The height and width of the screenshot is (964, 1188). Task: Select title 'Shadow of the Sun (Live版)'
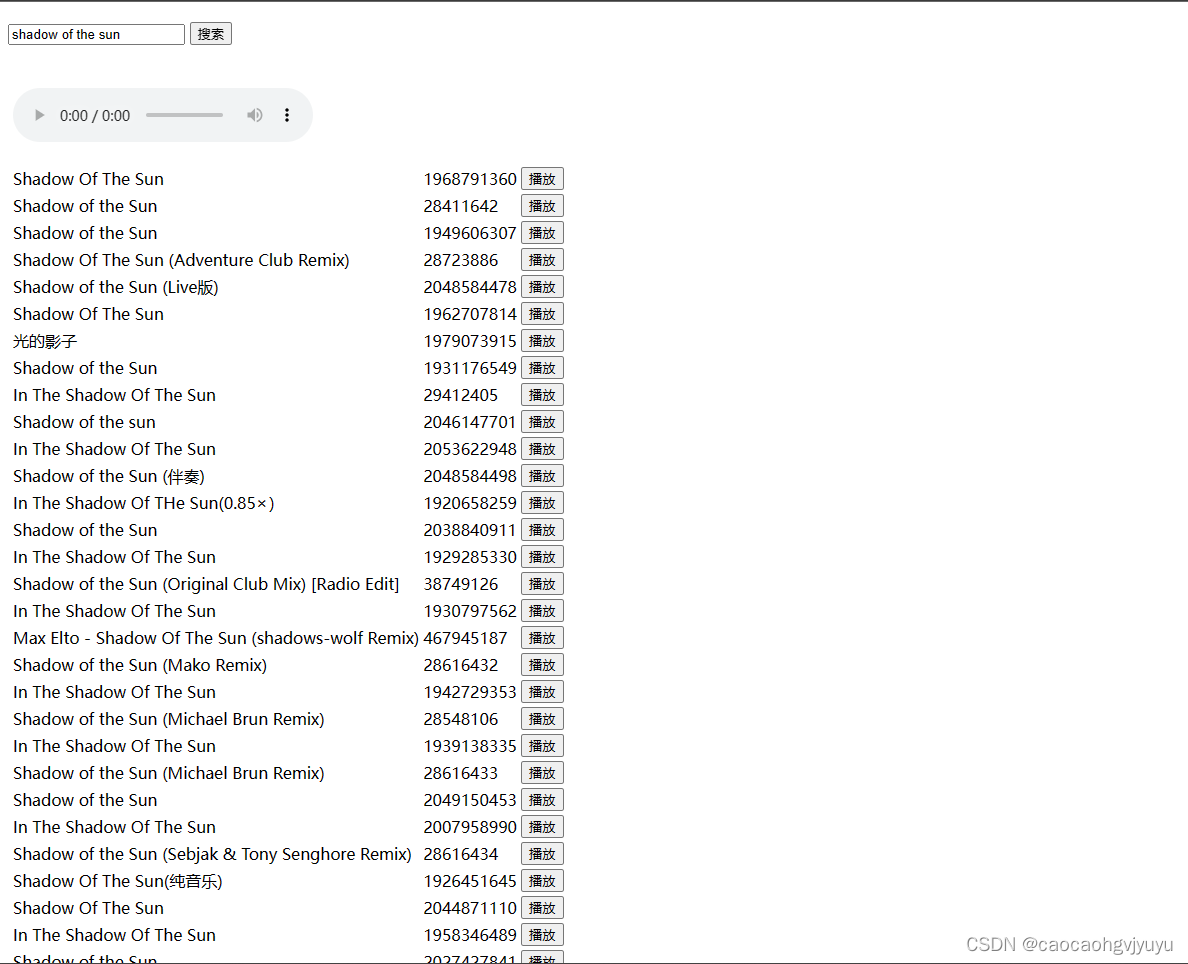tap(115, 287)
